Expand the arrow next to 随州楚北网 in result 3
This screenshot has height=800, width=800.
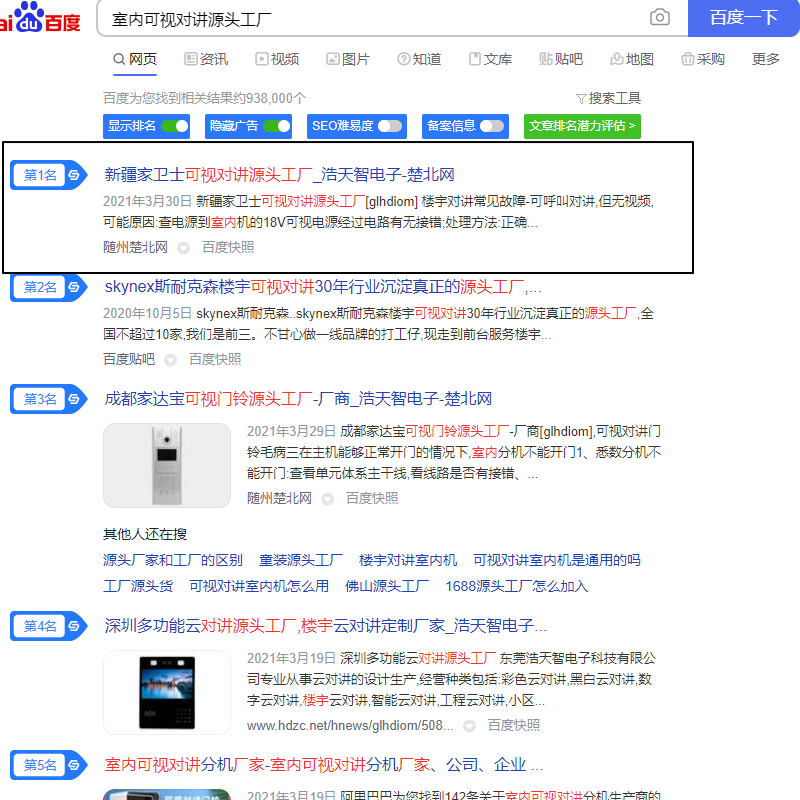[328, 499]
